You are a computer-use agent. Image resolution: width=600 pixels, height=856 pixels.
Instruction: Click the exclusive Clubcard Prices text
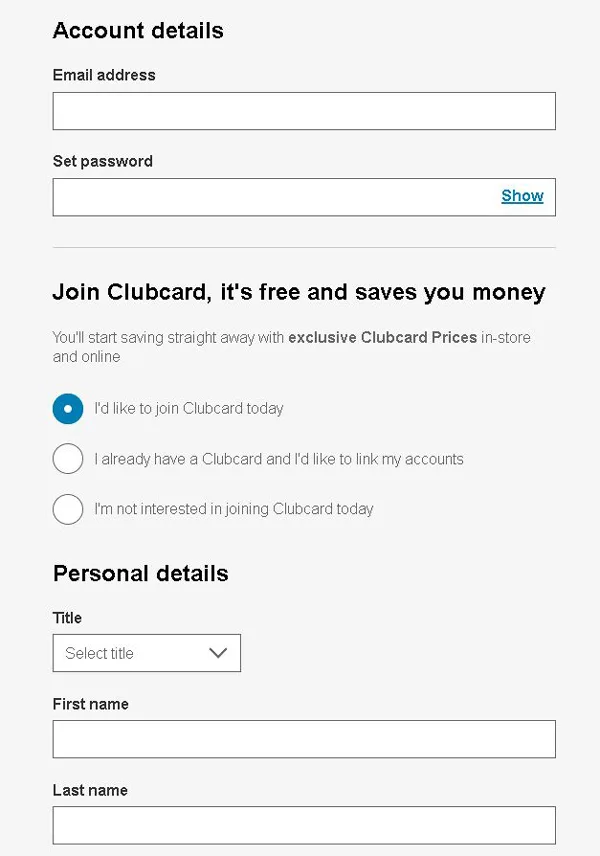(382, 337)
